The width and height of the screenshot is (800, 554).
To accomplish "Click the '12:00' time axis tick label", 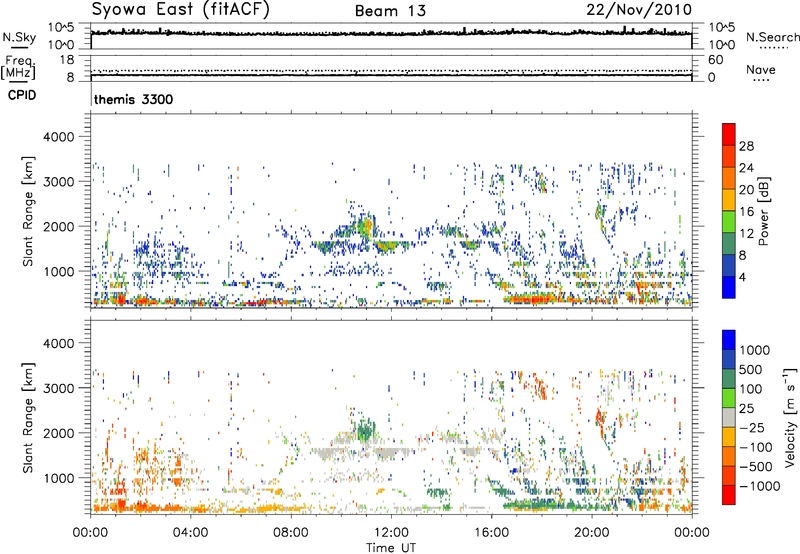I will pos(391,533).
